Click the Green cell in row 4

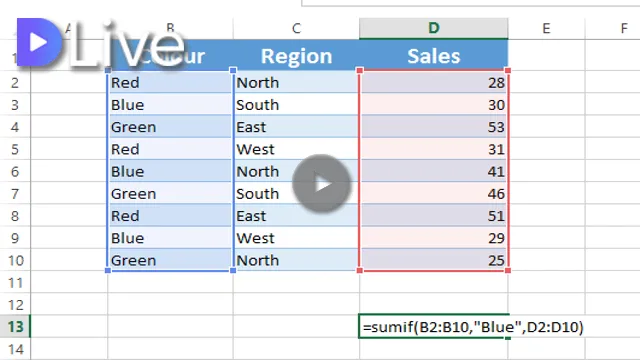(171, 127)
